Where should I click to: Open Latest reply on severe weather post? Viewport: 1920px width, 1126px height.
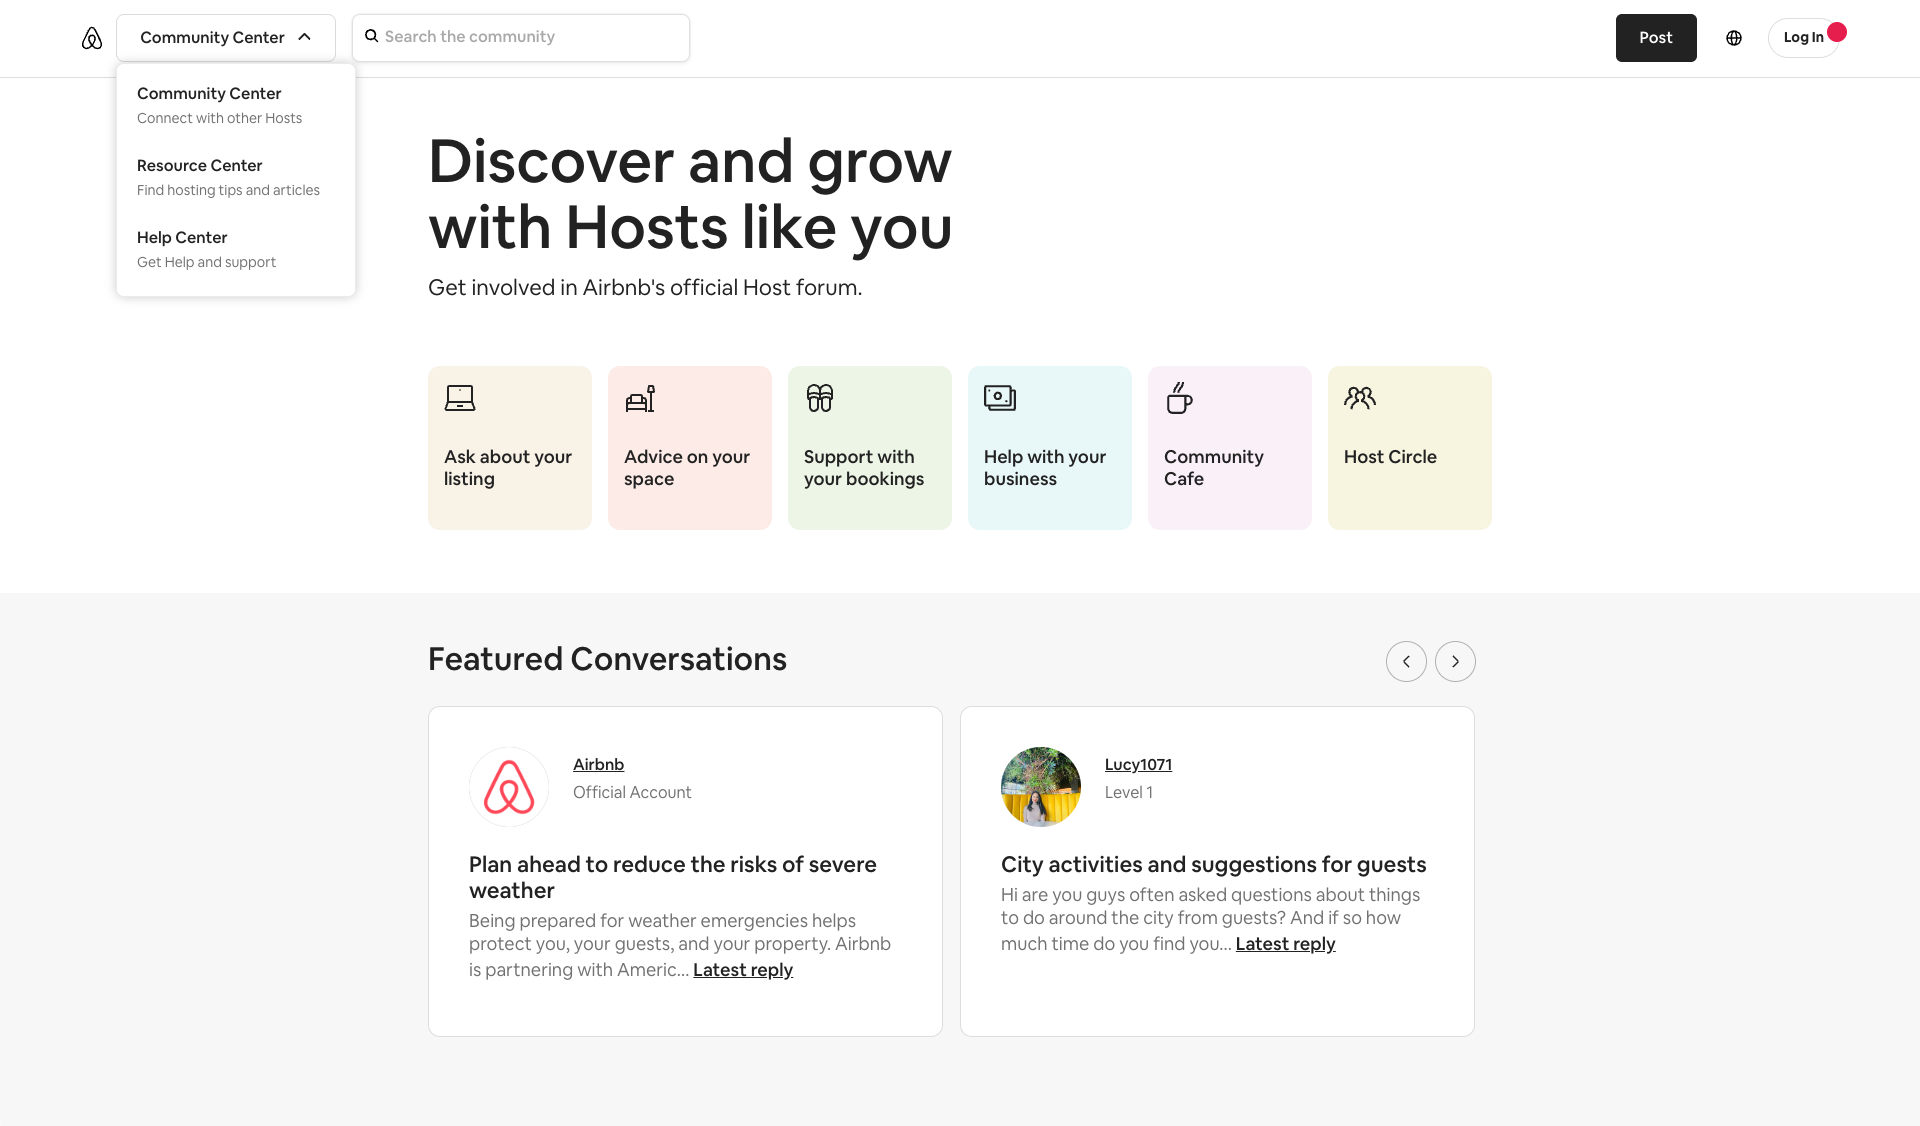[743, 970]
